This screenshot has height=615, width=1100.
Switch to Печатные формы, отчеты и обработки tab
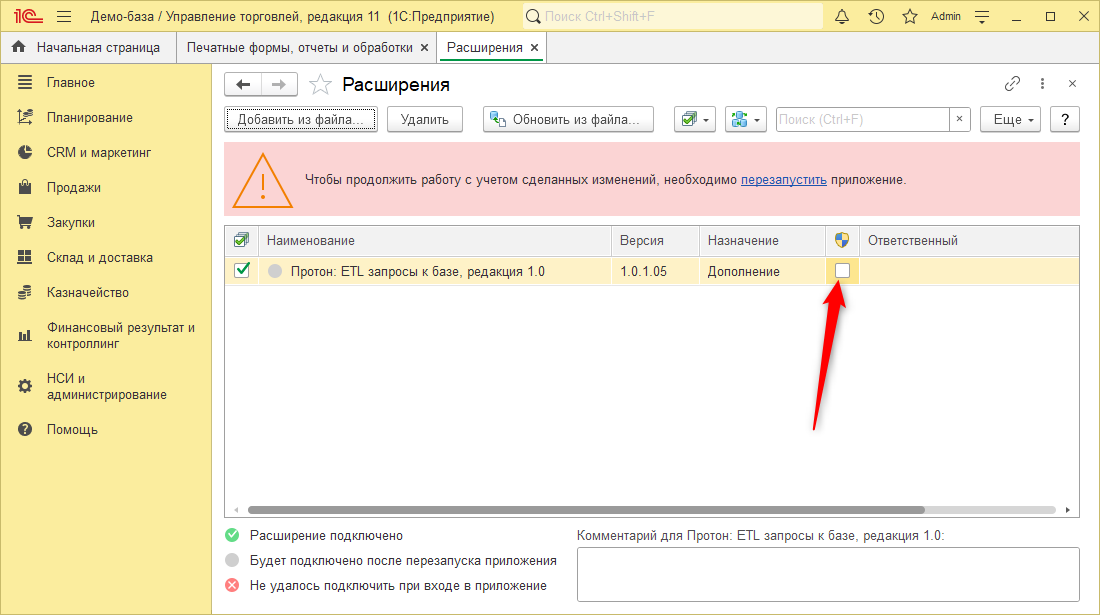click(300, 48)
